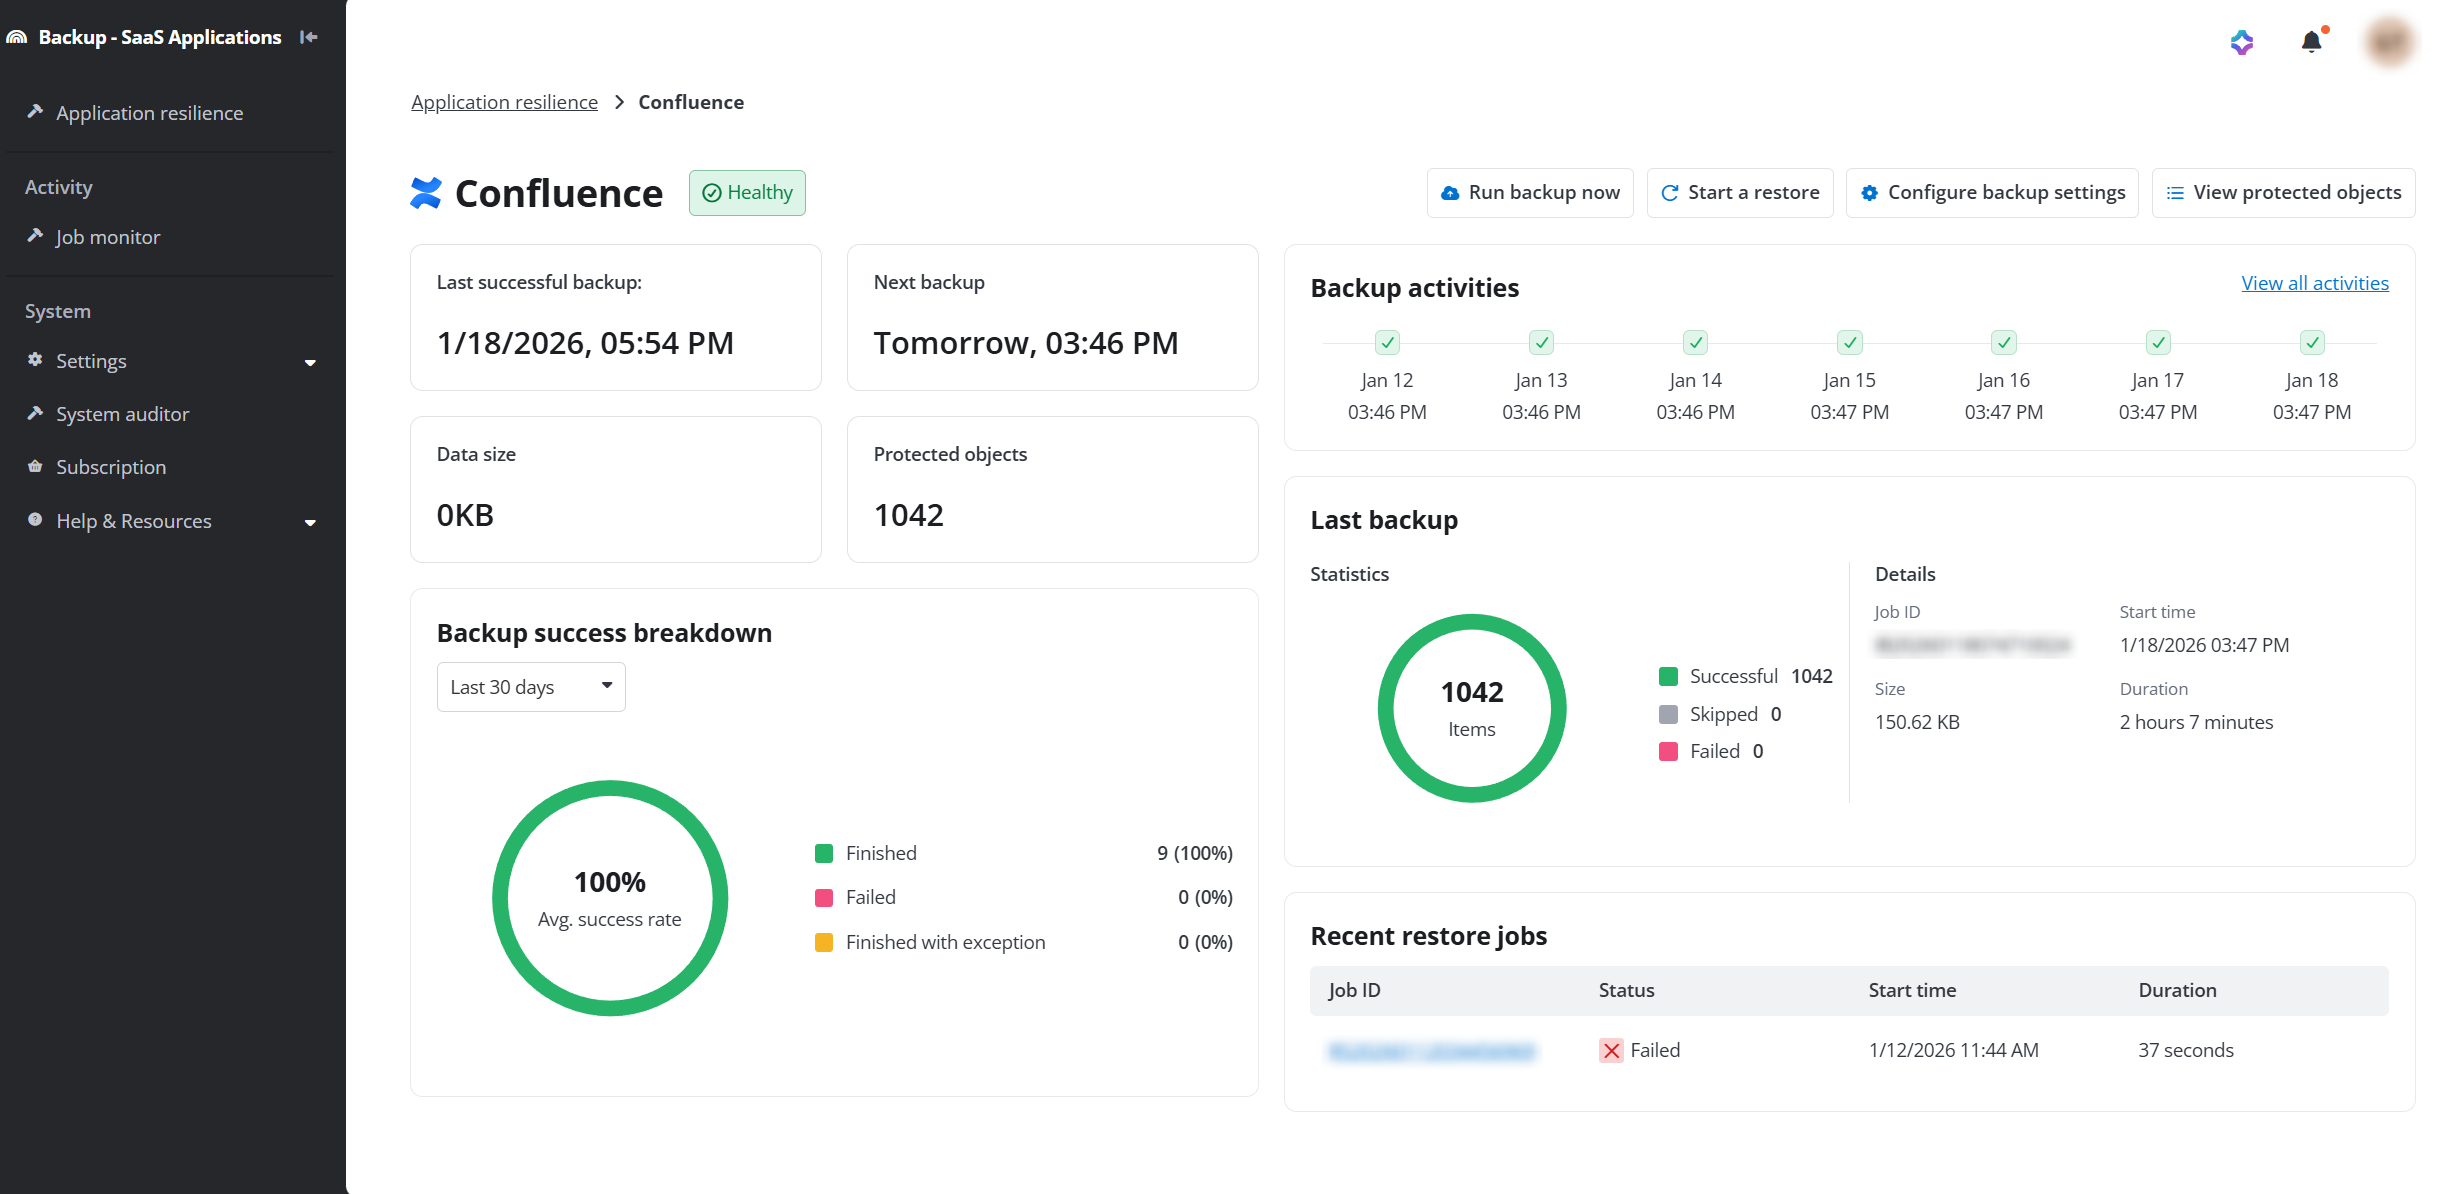2450x1194 pixels.
Task: Click the Settings gear icon in sidebar
Action: pos(35,359)
